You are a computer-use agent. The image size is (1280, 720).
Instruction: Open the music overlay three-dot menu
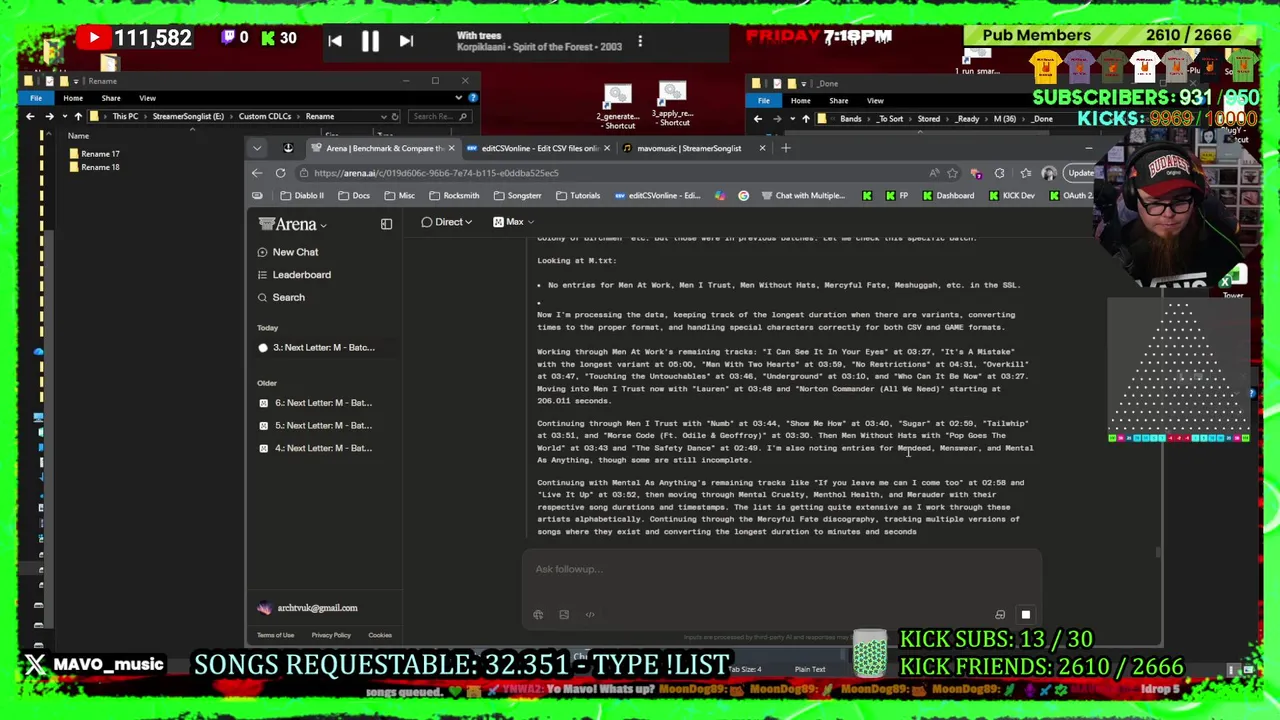[640, 42]
